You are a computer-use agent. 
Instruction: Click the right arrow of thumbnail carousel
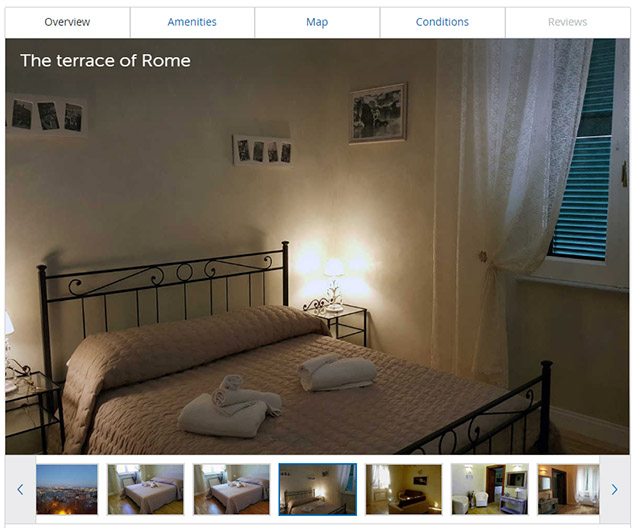coord(615,490)
